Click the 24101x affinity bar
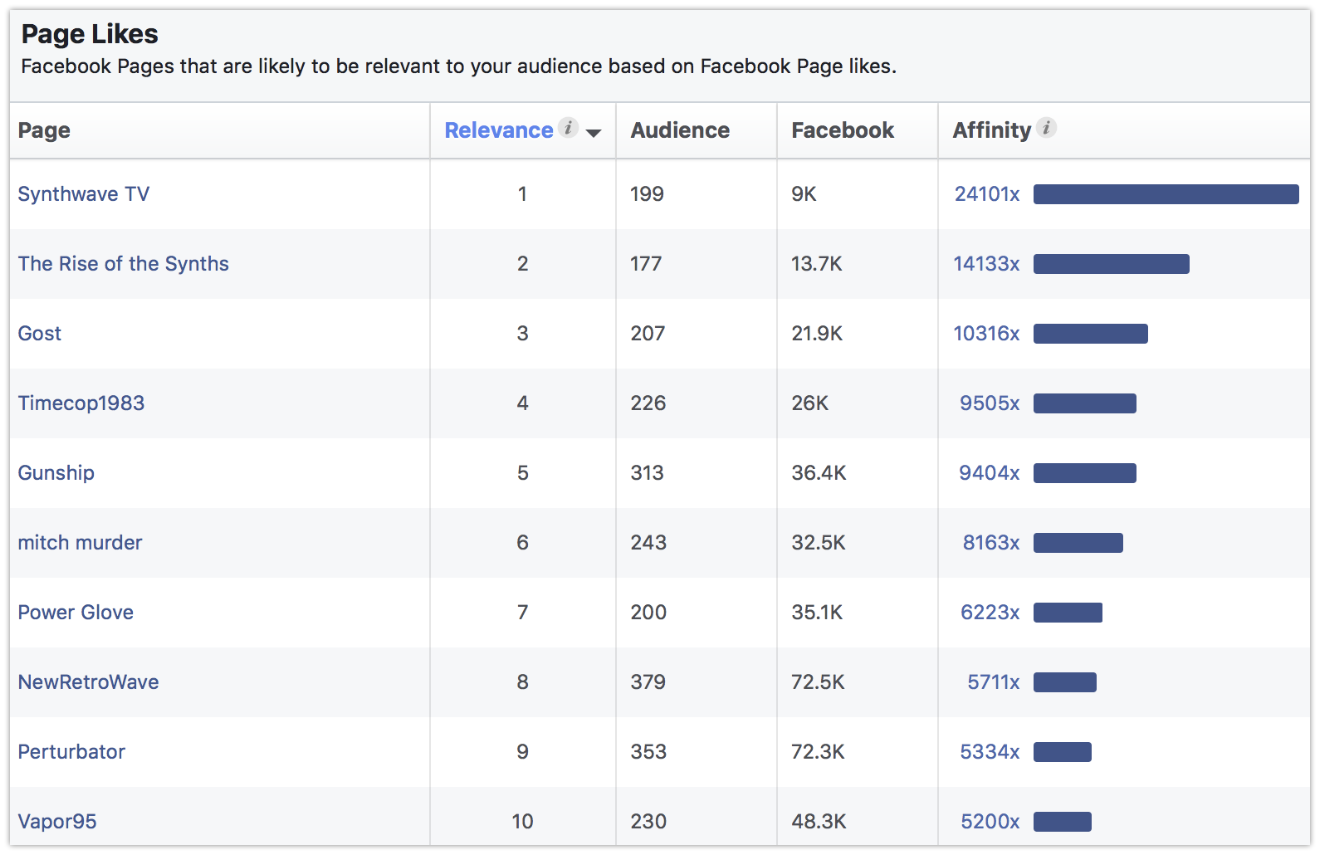This screenshot has width=1320, height=855. (x=1165, y=194)
